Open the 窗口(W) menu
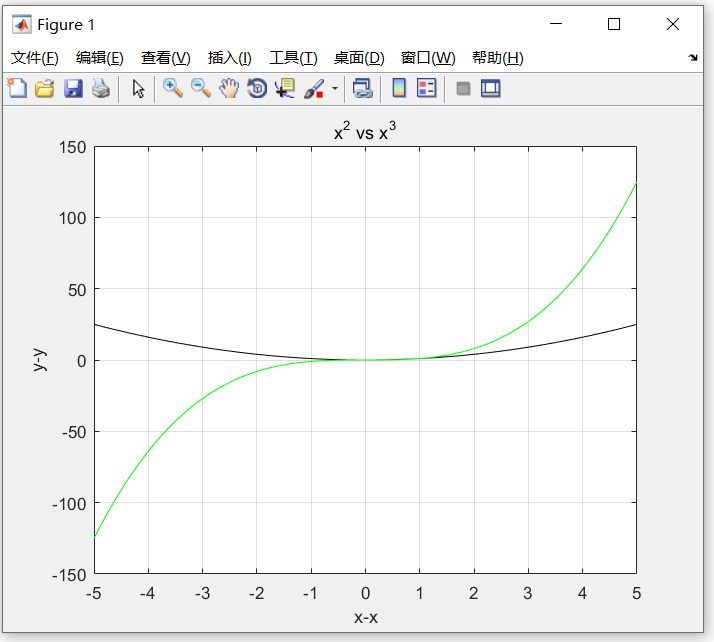Screen dimensions: 714x642 coord(428,58)
